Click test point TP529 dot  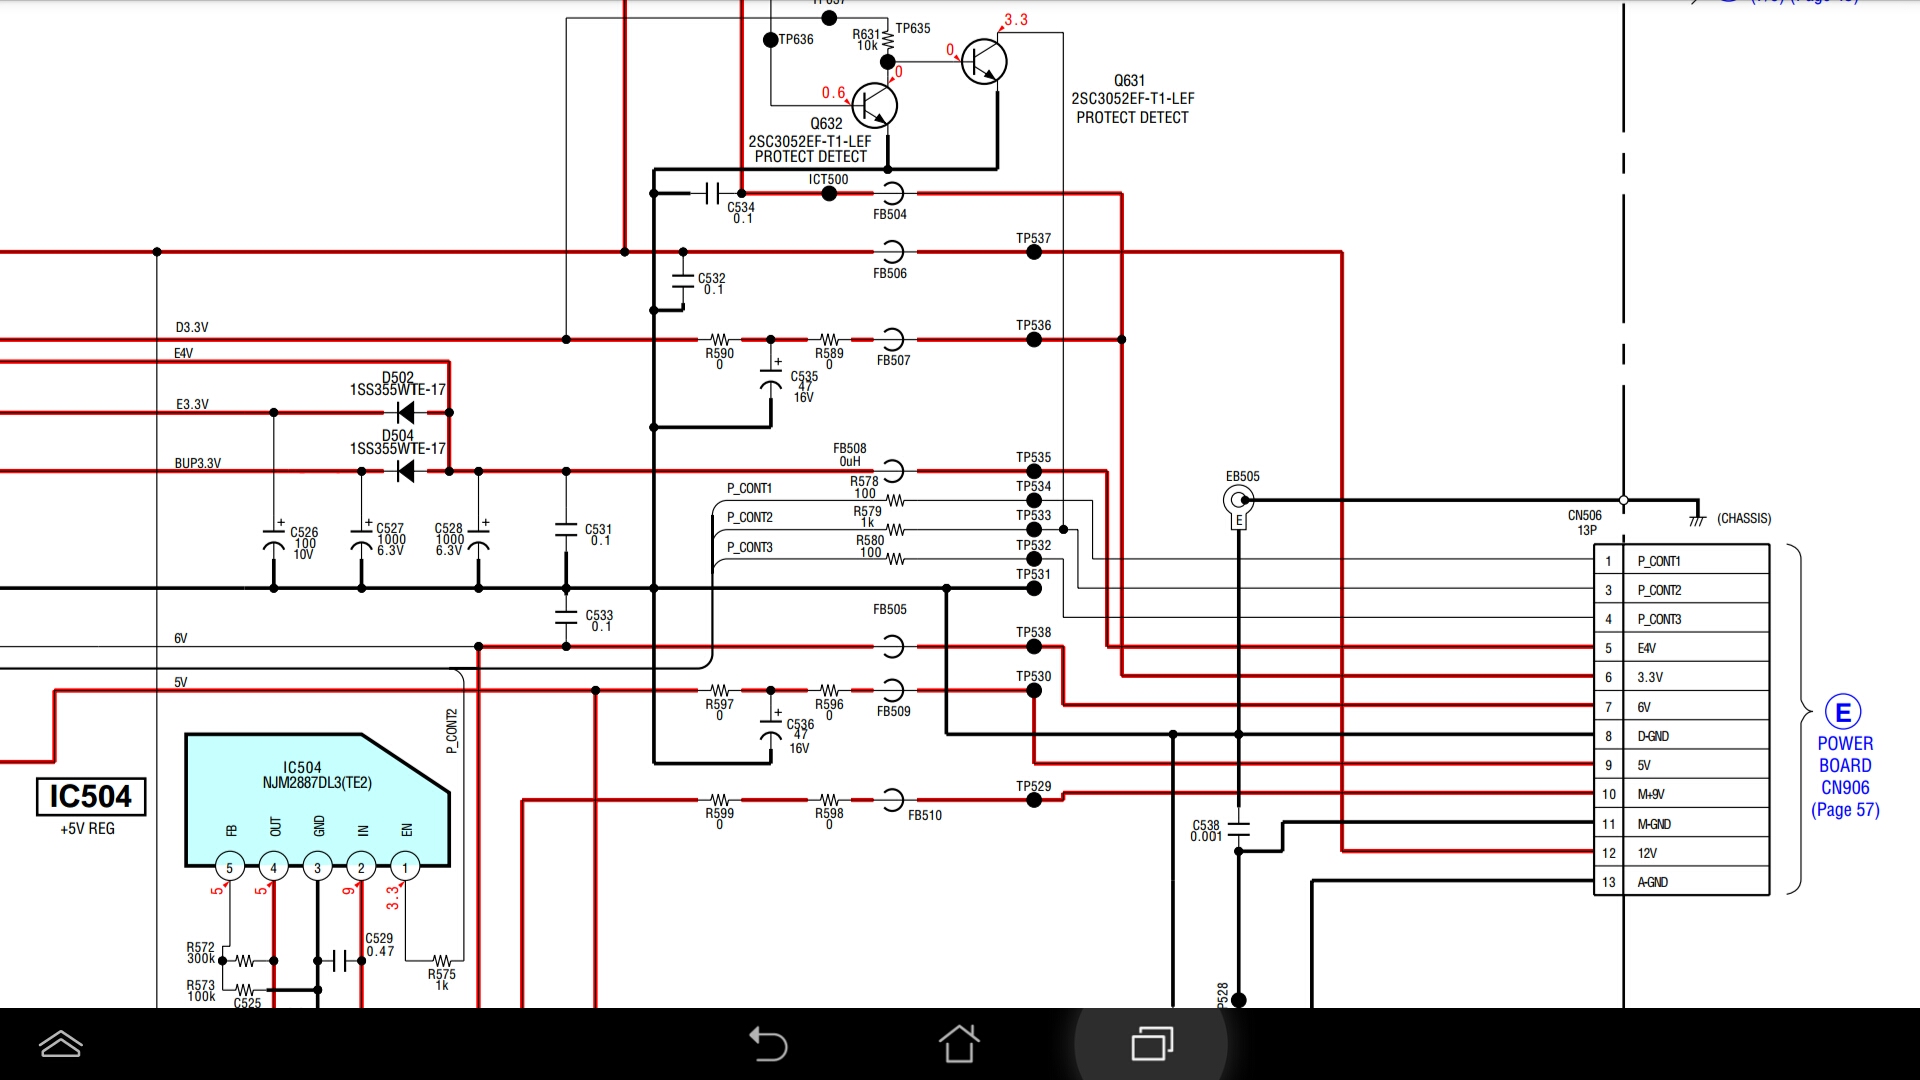click(x=1034, y=800)
